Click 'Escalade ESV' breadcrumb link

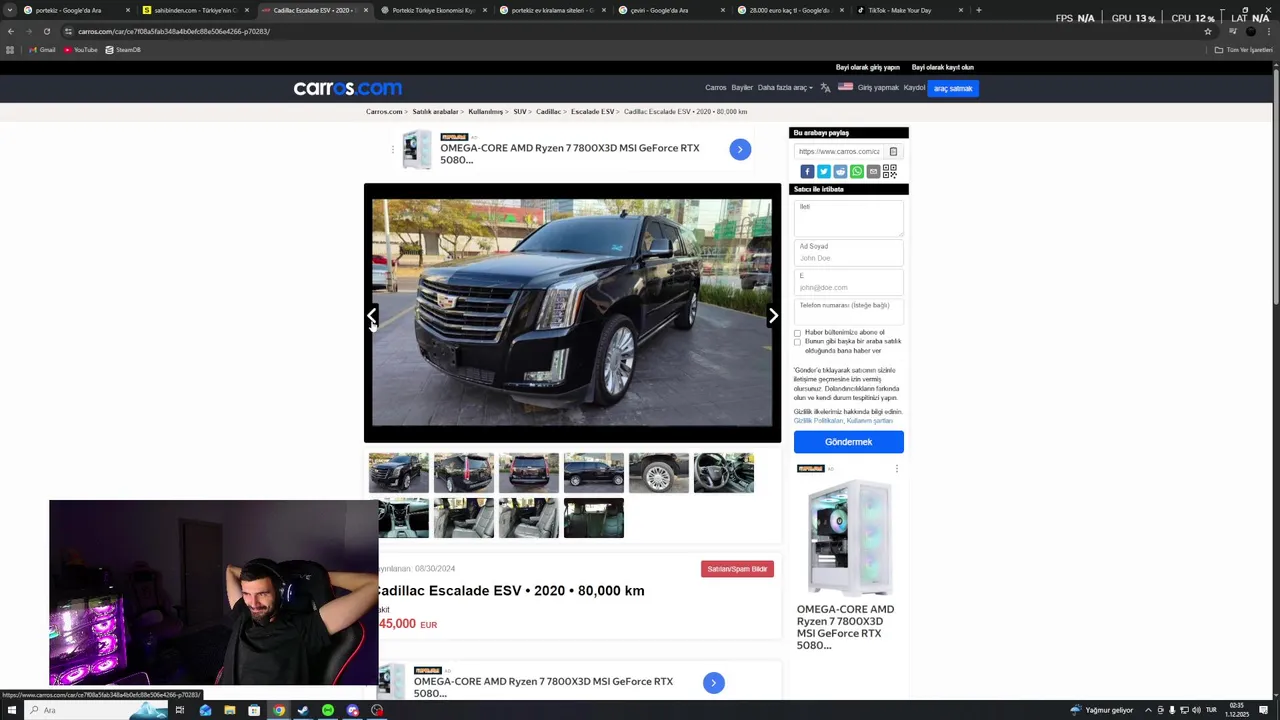[x=592, y=112]
